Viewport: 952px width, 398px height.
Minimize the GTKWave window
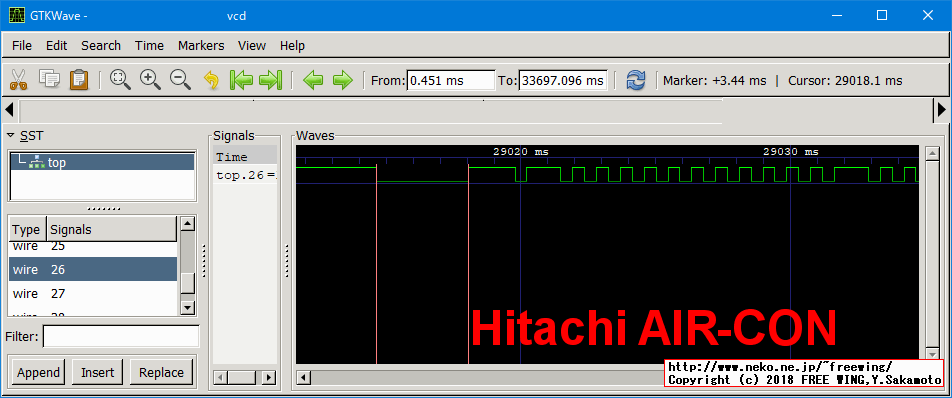[x=837, y=15]
